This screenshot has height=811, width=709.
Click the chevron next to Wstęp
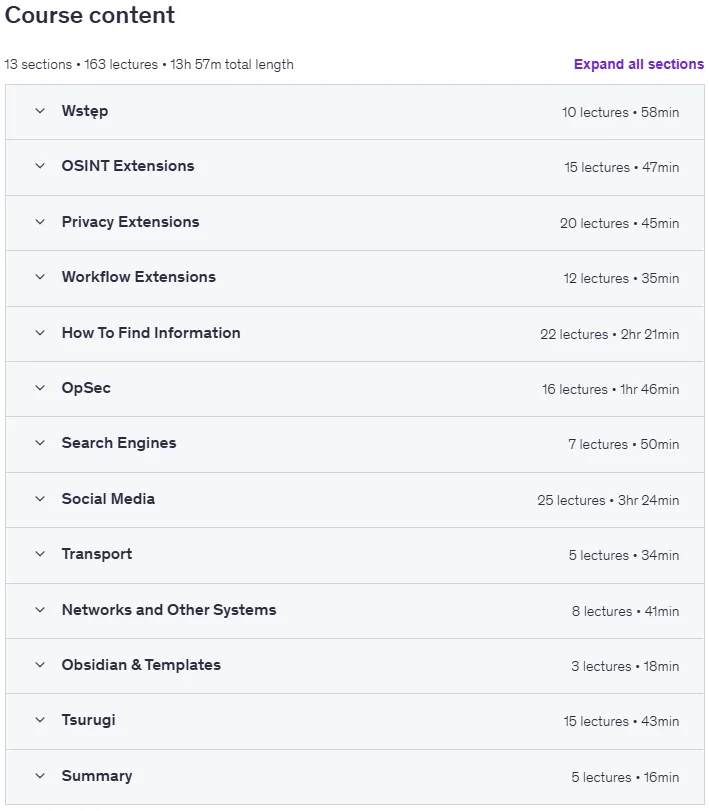[40, 111]
